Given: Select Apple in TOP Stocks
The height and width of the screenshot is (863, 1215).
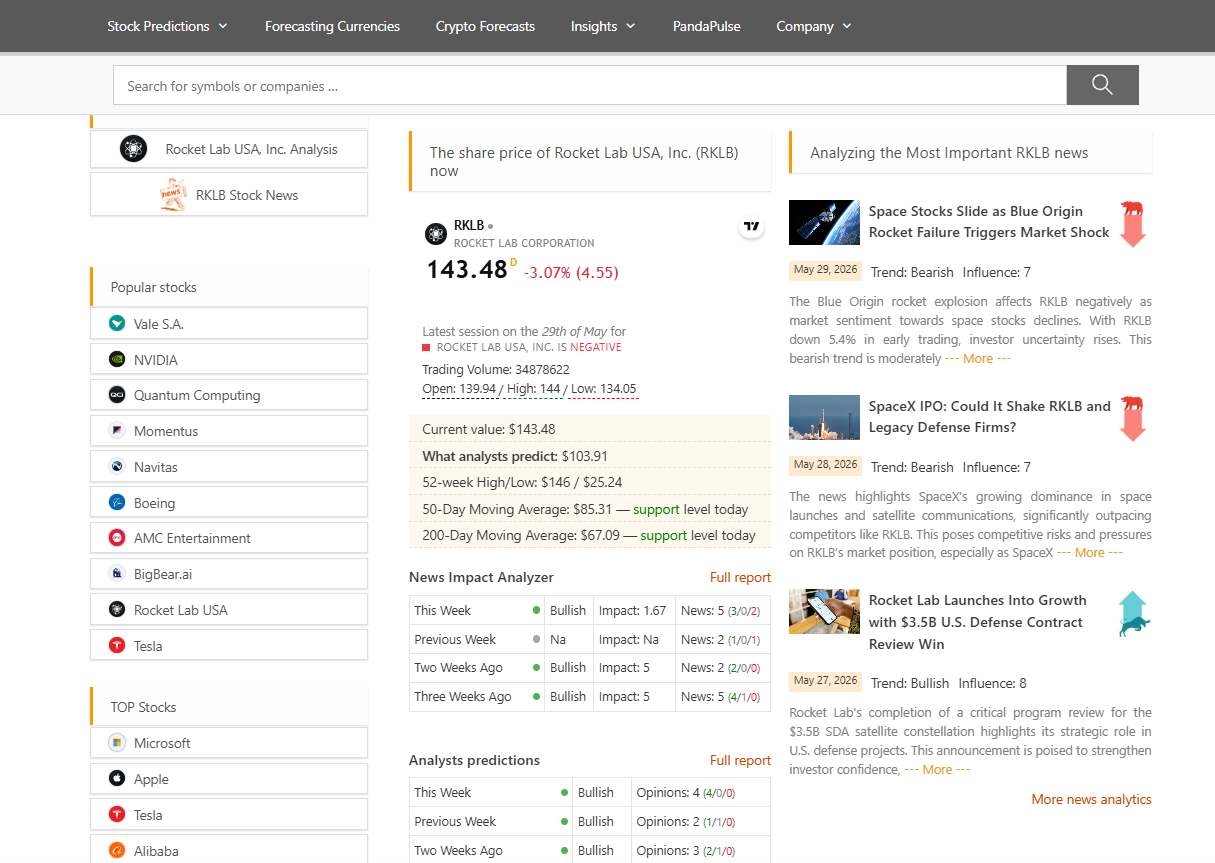Looking at the screenshot, I should 229,779.
